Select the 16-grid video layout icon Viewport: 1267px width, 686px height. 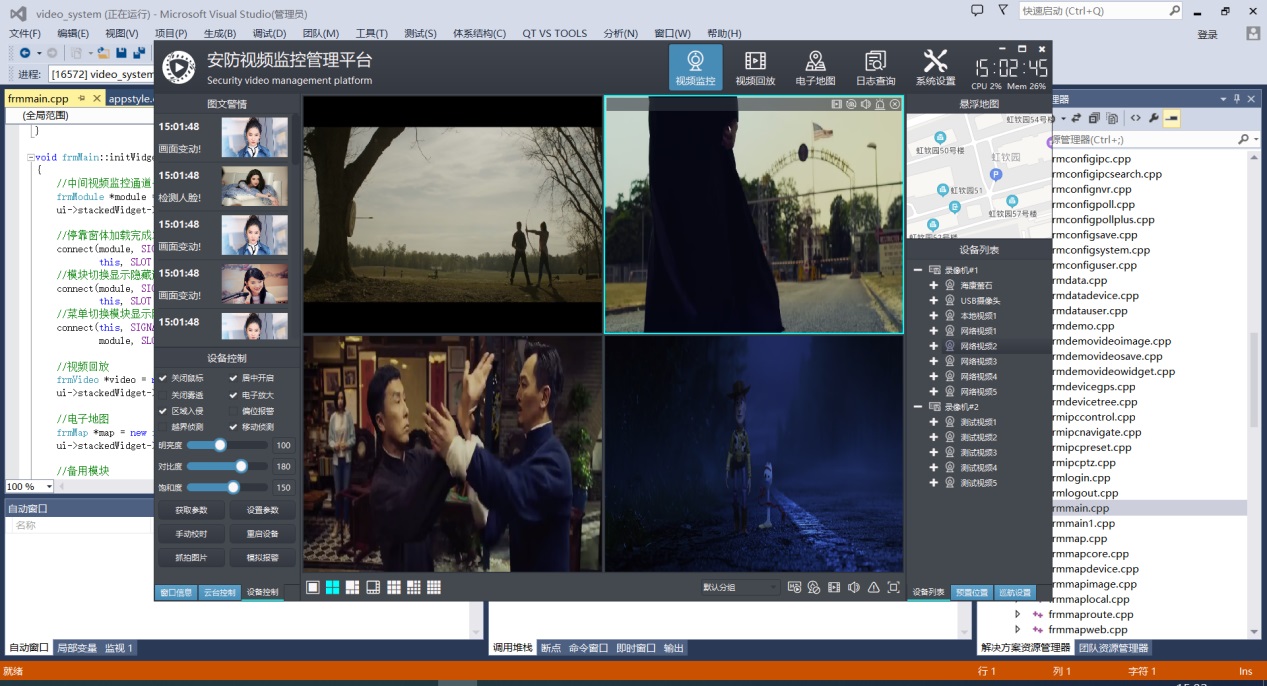434,587
